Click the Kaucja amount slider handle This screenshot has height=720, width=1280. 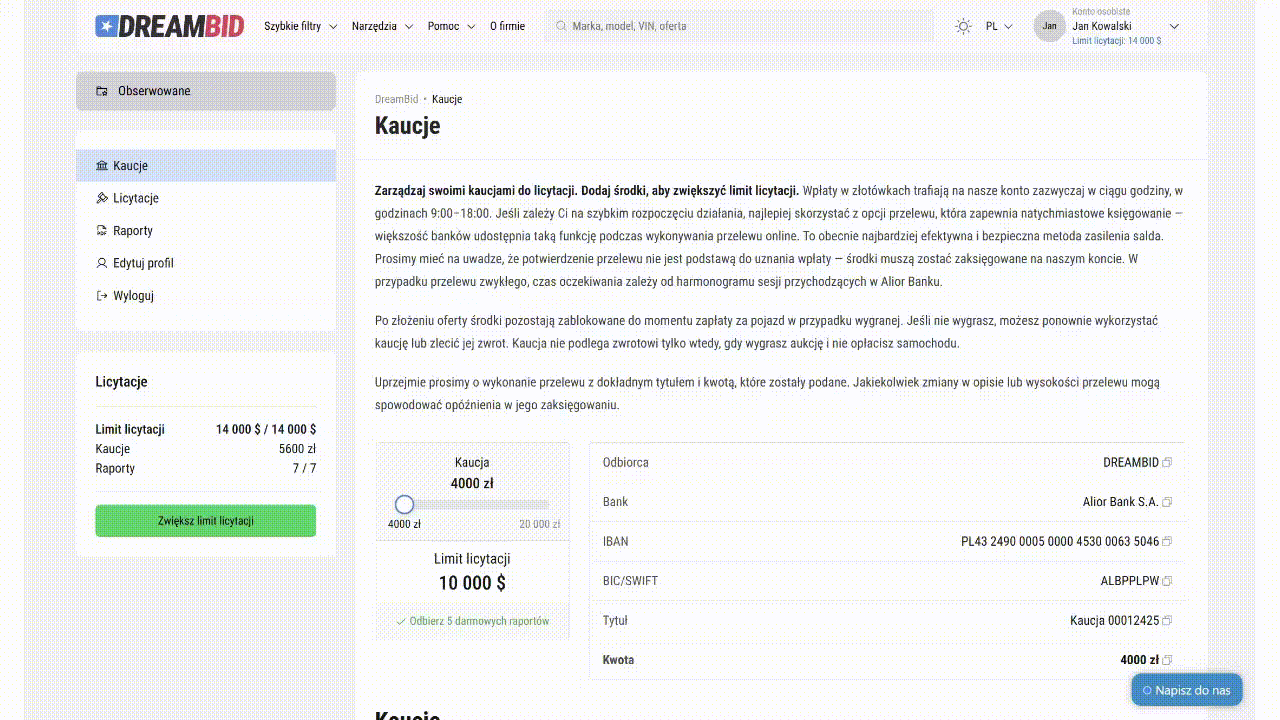(404, 504)
